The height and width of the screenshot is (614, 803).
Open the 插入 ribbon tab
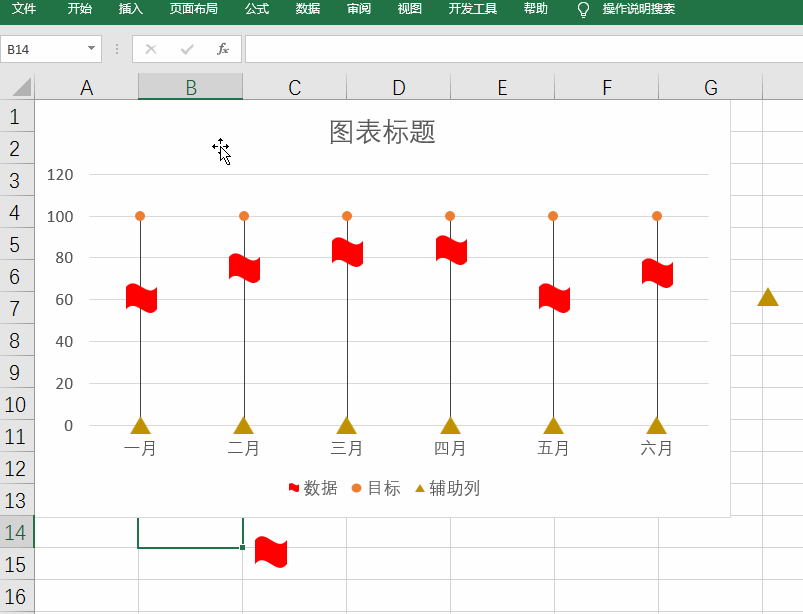point(131,9)
